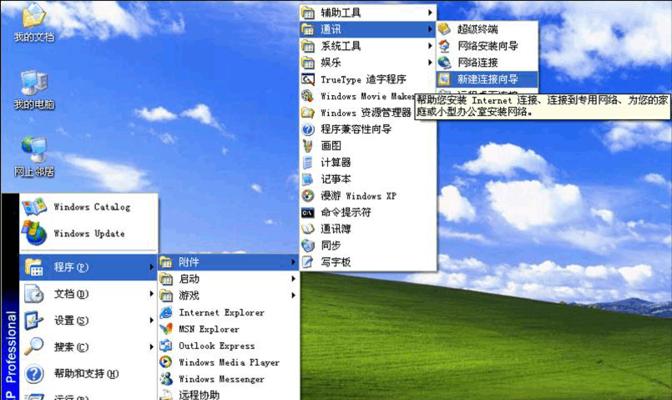Open 通讯簿 address book entry
672x400 pixels.
[x=368, y=229]
